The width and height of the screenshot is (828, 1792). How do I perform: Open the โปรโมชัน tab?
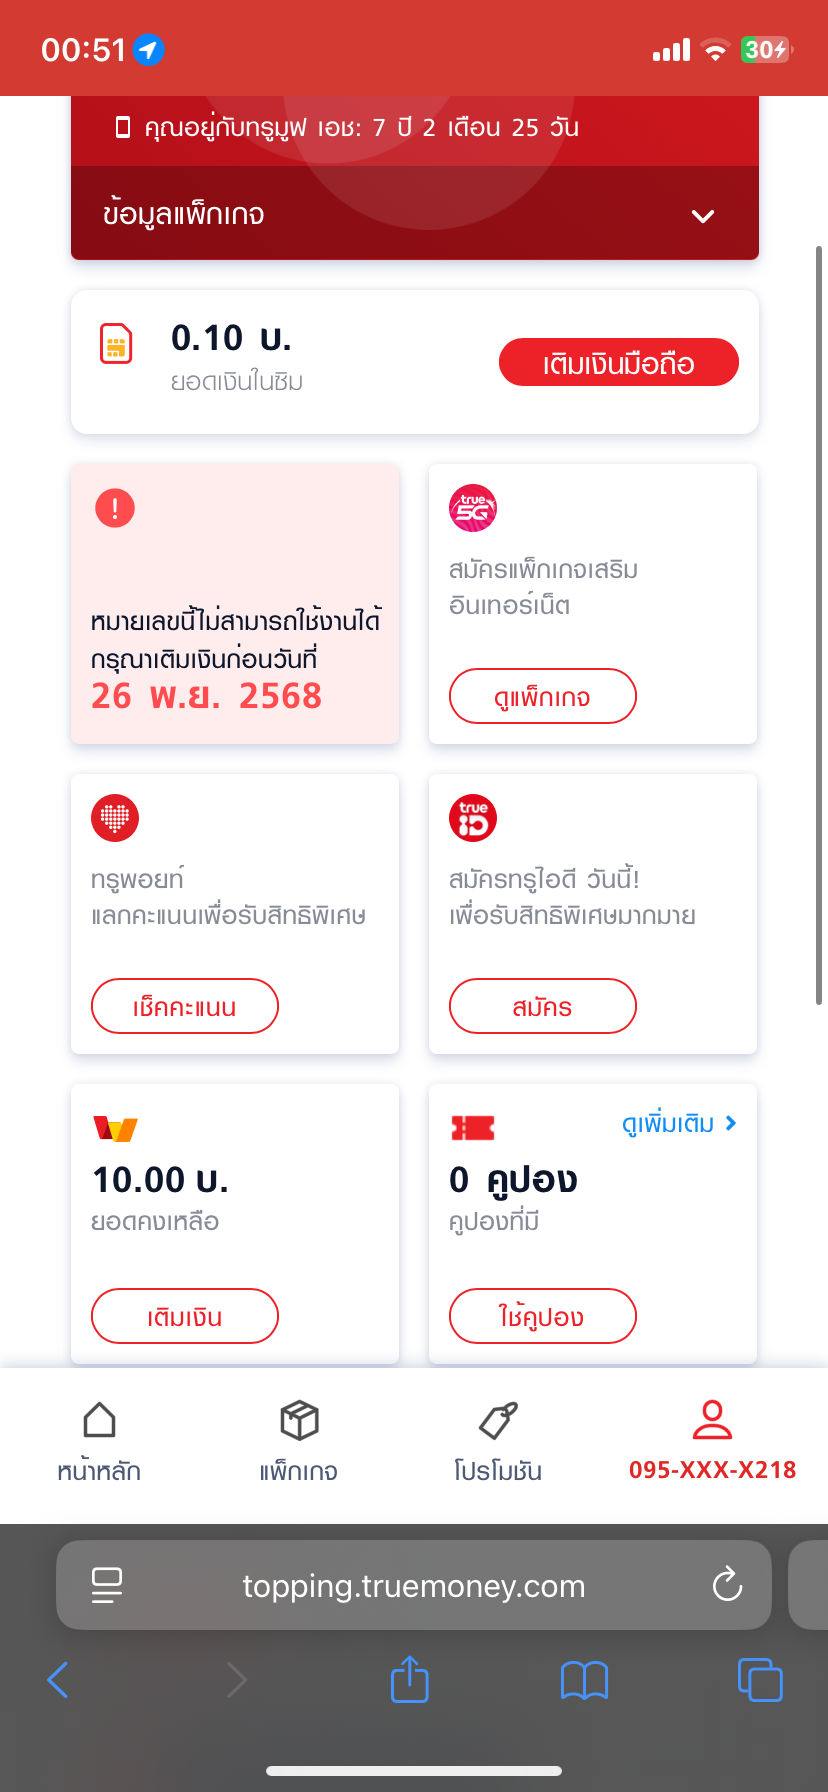pos(498,1440)
